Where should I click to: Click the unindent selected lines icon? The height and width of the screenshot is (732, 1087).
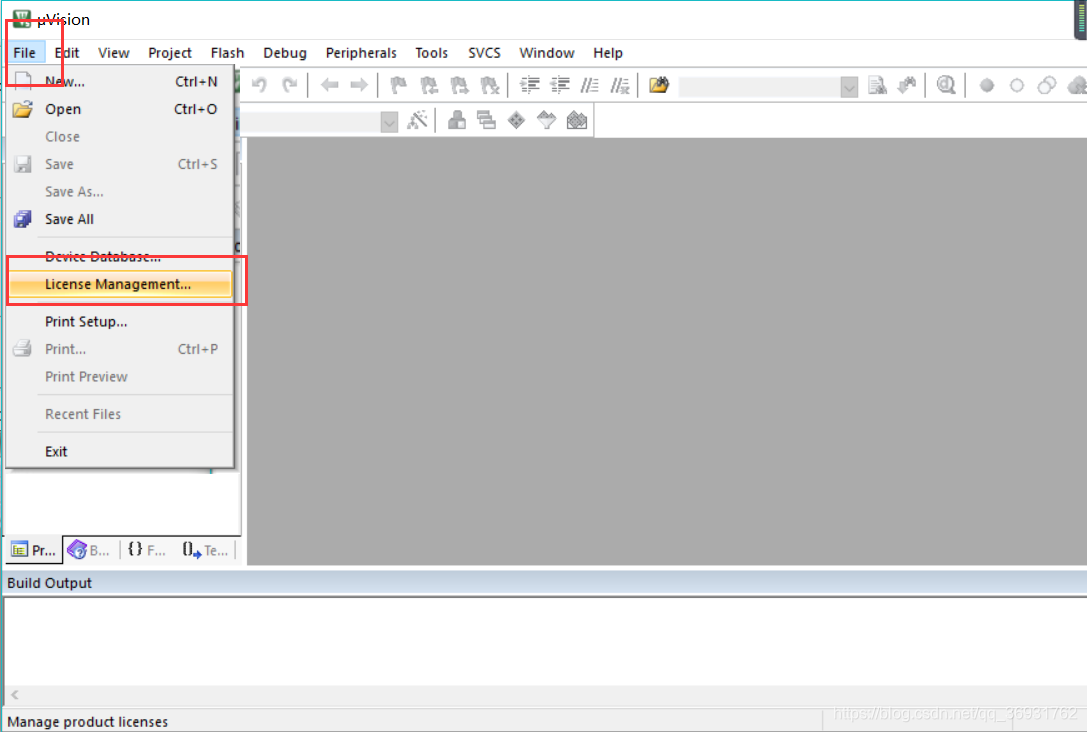coord(559,85)
